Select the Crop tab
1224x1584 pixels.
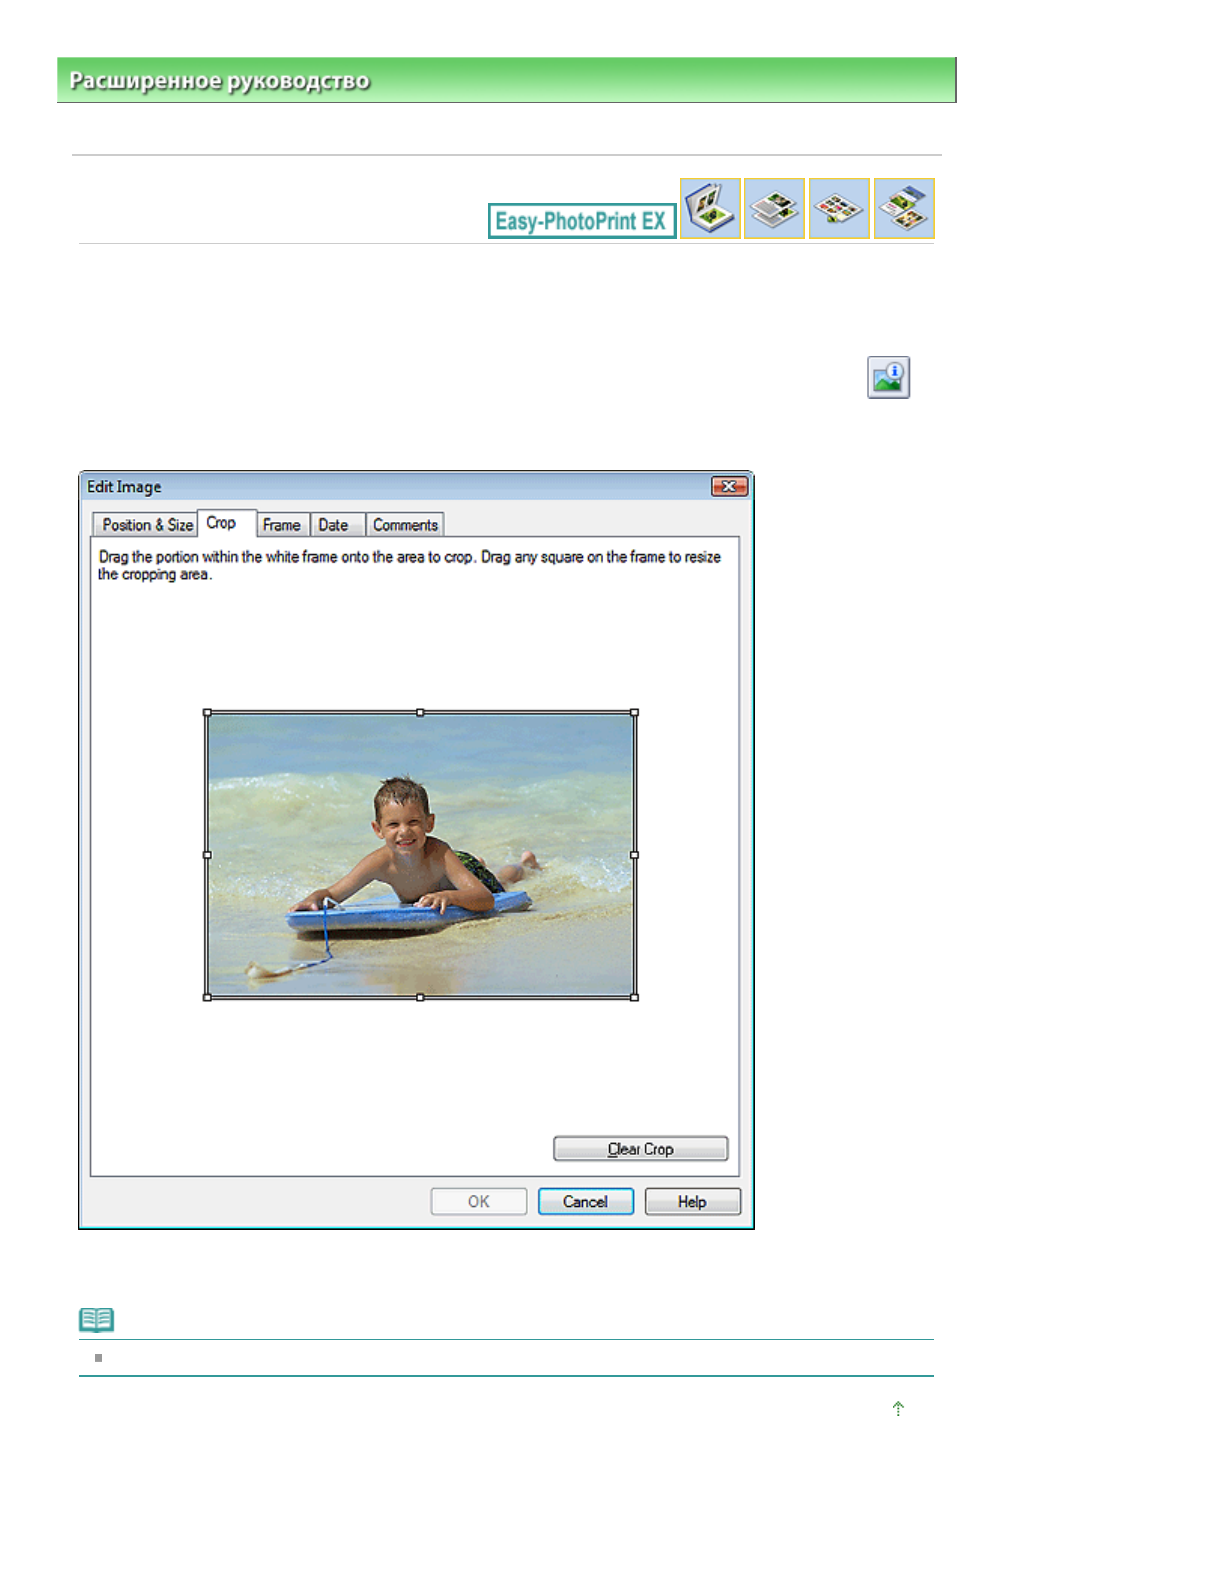pyautogui.click(x=221, y=523)
